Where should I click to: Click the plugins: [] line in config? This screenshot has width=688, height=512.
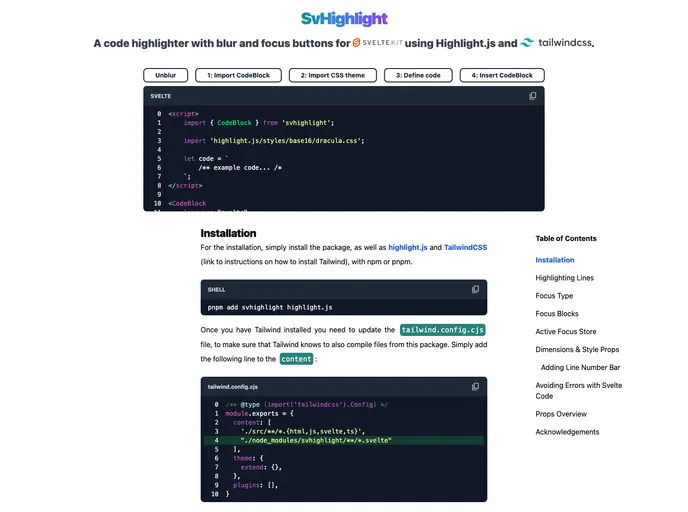tap(255, 485)
